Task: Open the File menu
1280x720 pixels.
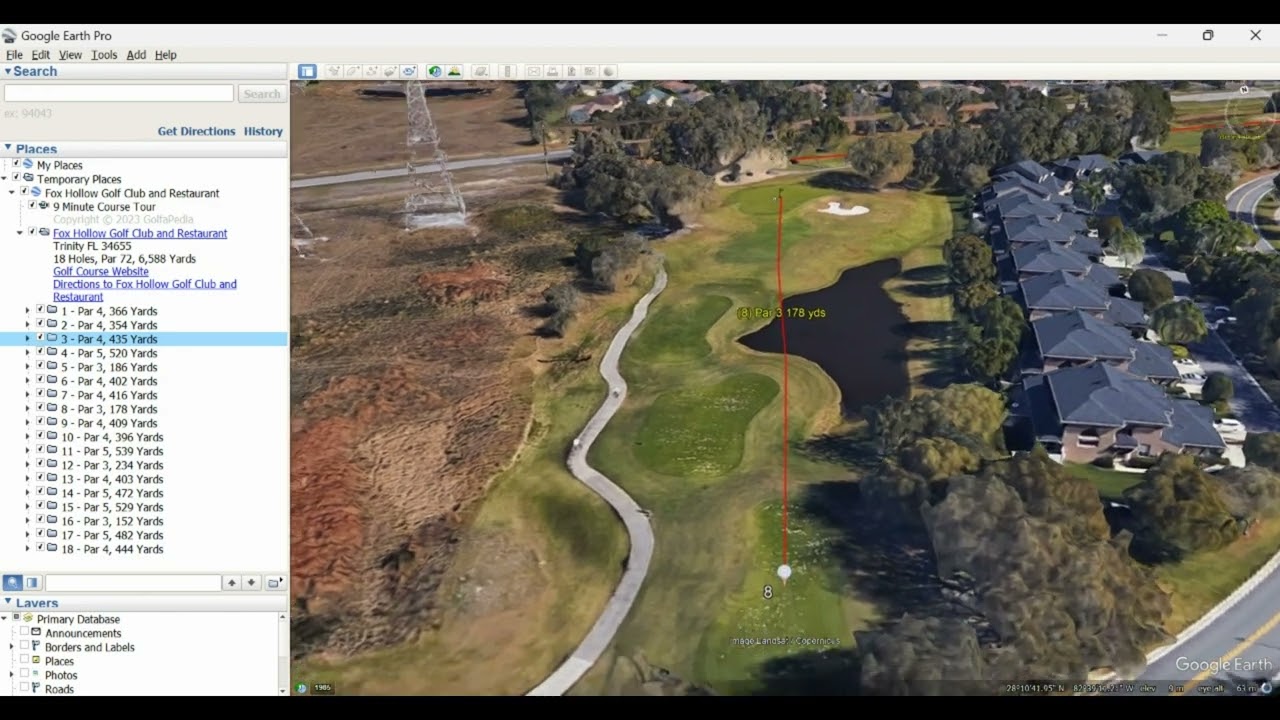Action: pyautogui.click(x=14, y=55)
